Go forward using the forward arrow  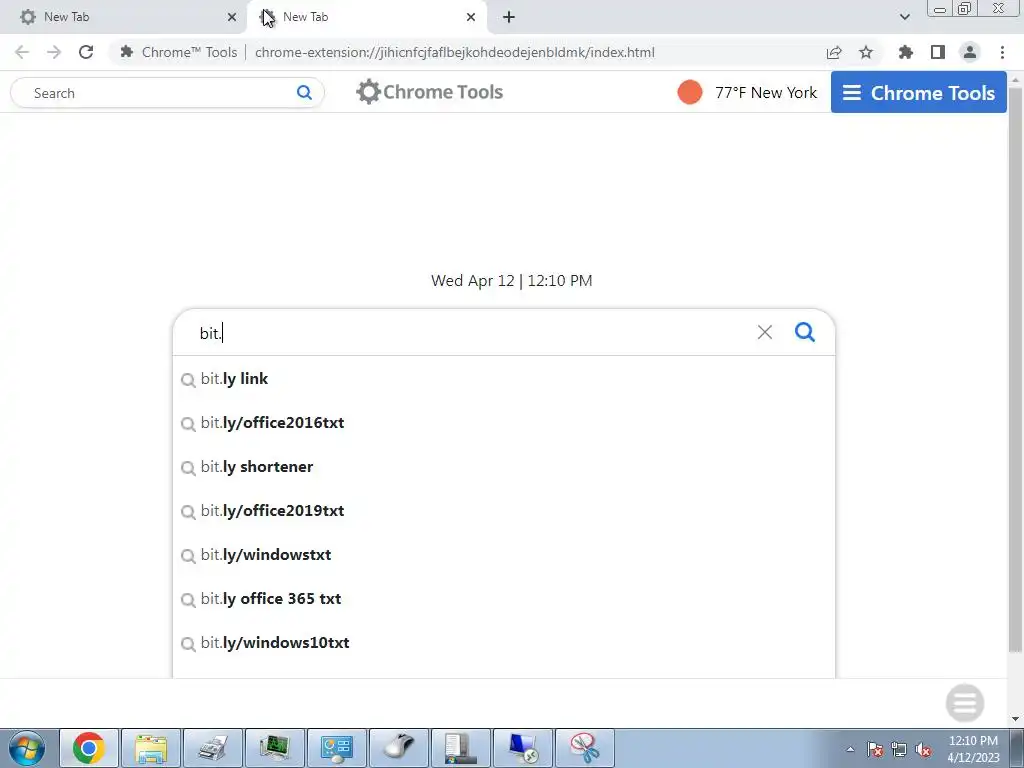(x=54, y=52)
